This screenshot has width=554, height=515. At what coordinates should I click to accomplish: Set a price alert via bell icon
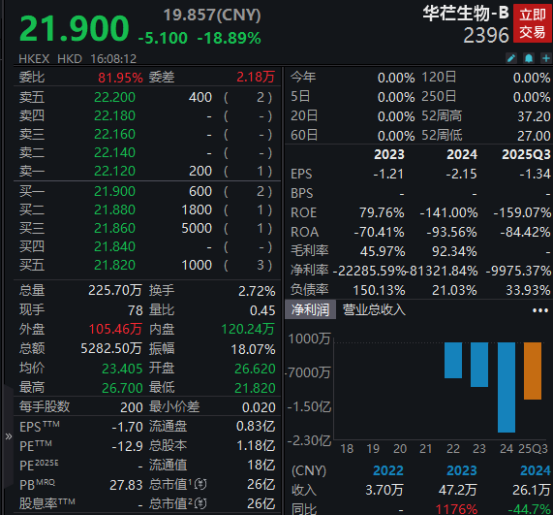(529, 58)
